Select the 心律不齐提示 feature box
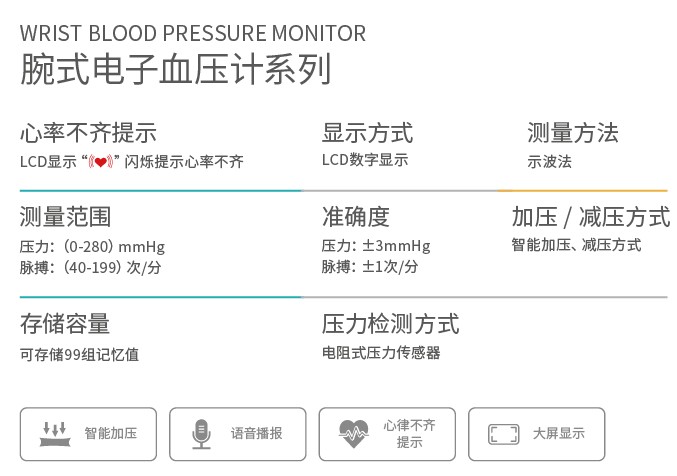 click(x=387, y=434)
